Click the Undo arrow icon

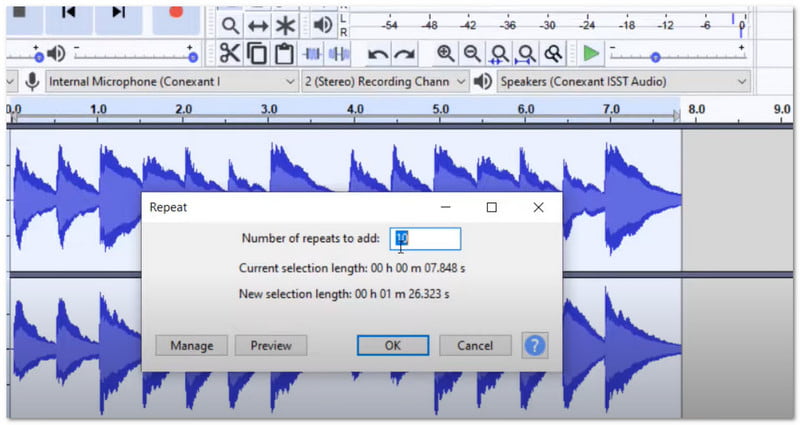[x=377, y=54]
